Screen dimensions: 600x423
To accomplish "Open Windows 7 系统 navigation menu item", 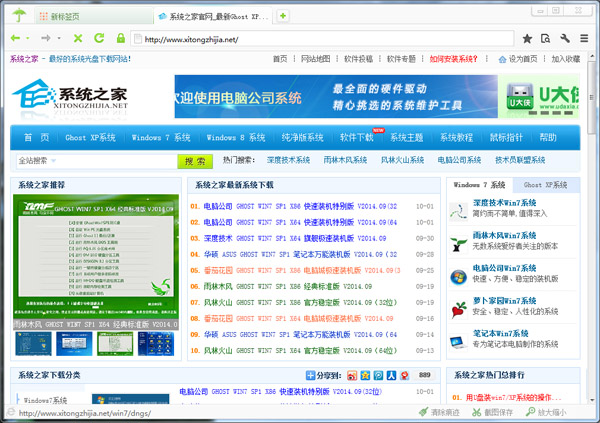I will point(160,137).
